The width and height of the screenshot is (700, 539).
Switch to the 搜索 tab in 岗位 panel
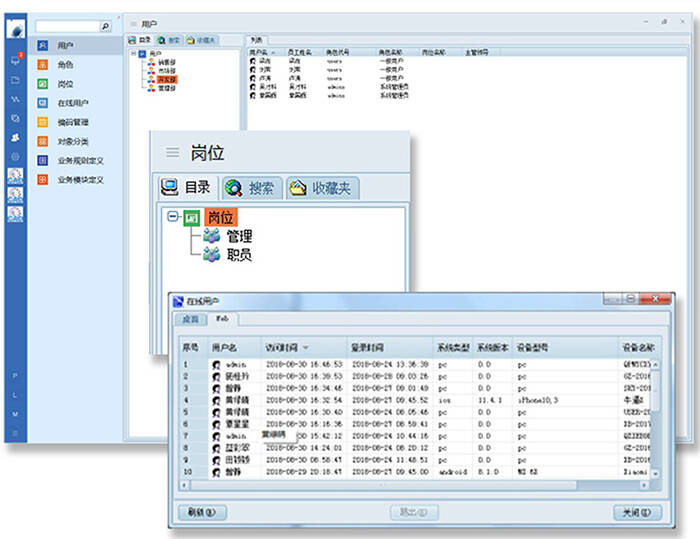[x=250, y=188]
